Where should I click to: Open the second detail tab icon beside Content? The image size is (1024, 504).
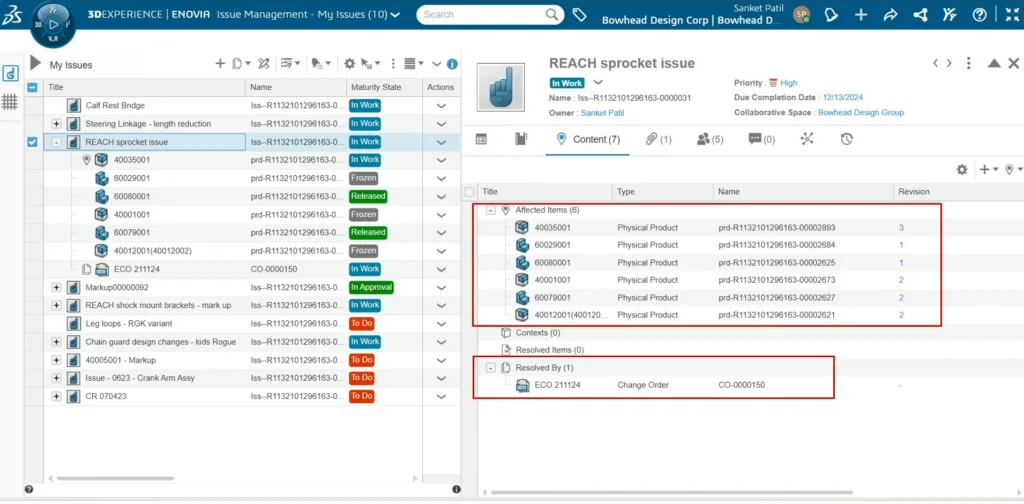click(520, 138)
